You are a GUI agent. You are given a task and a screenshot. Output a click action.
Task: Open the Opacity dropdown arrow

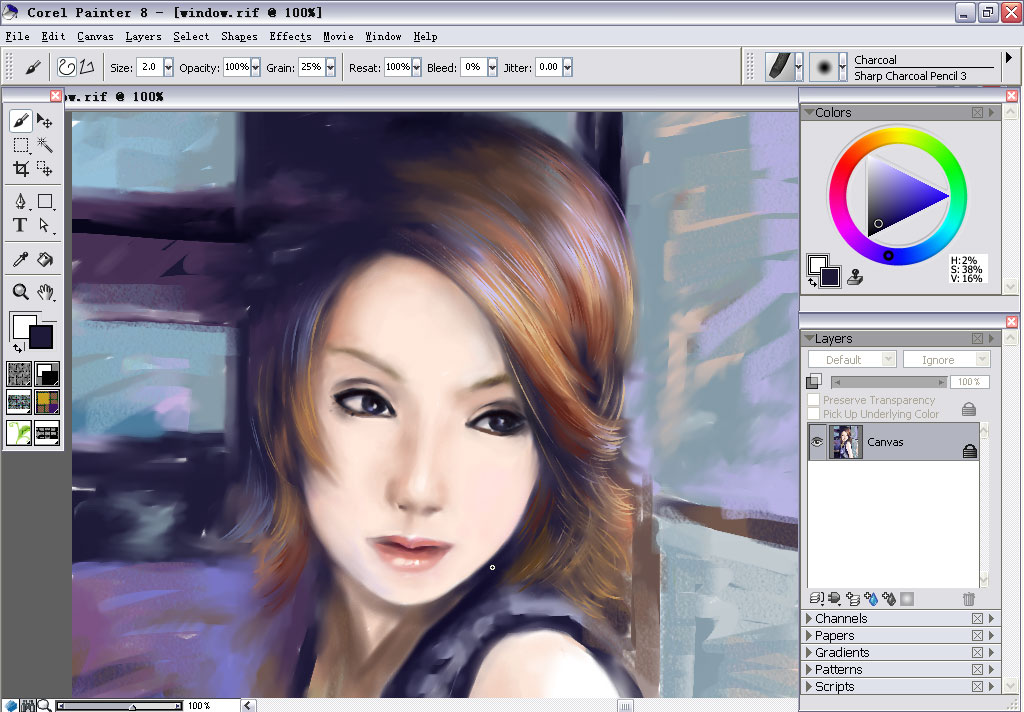pos(255,67)
